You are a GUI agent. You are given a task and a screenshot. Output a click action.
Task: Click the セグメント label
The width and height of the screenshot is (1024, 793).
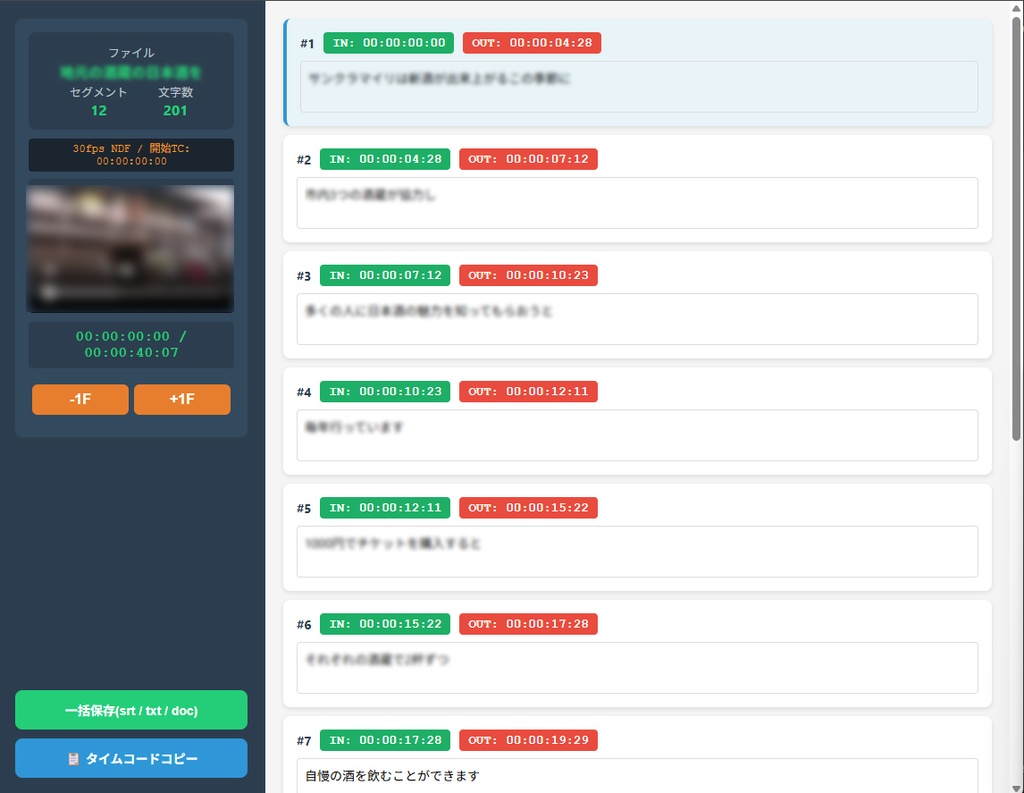click(x=99, y=92)
